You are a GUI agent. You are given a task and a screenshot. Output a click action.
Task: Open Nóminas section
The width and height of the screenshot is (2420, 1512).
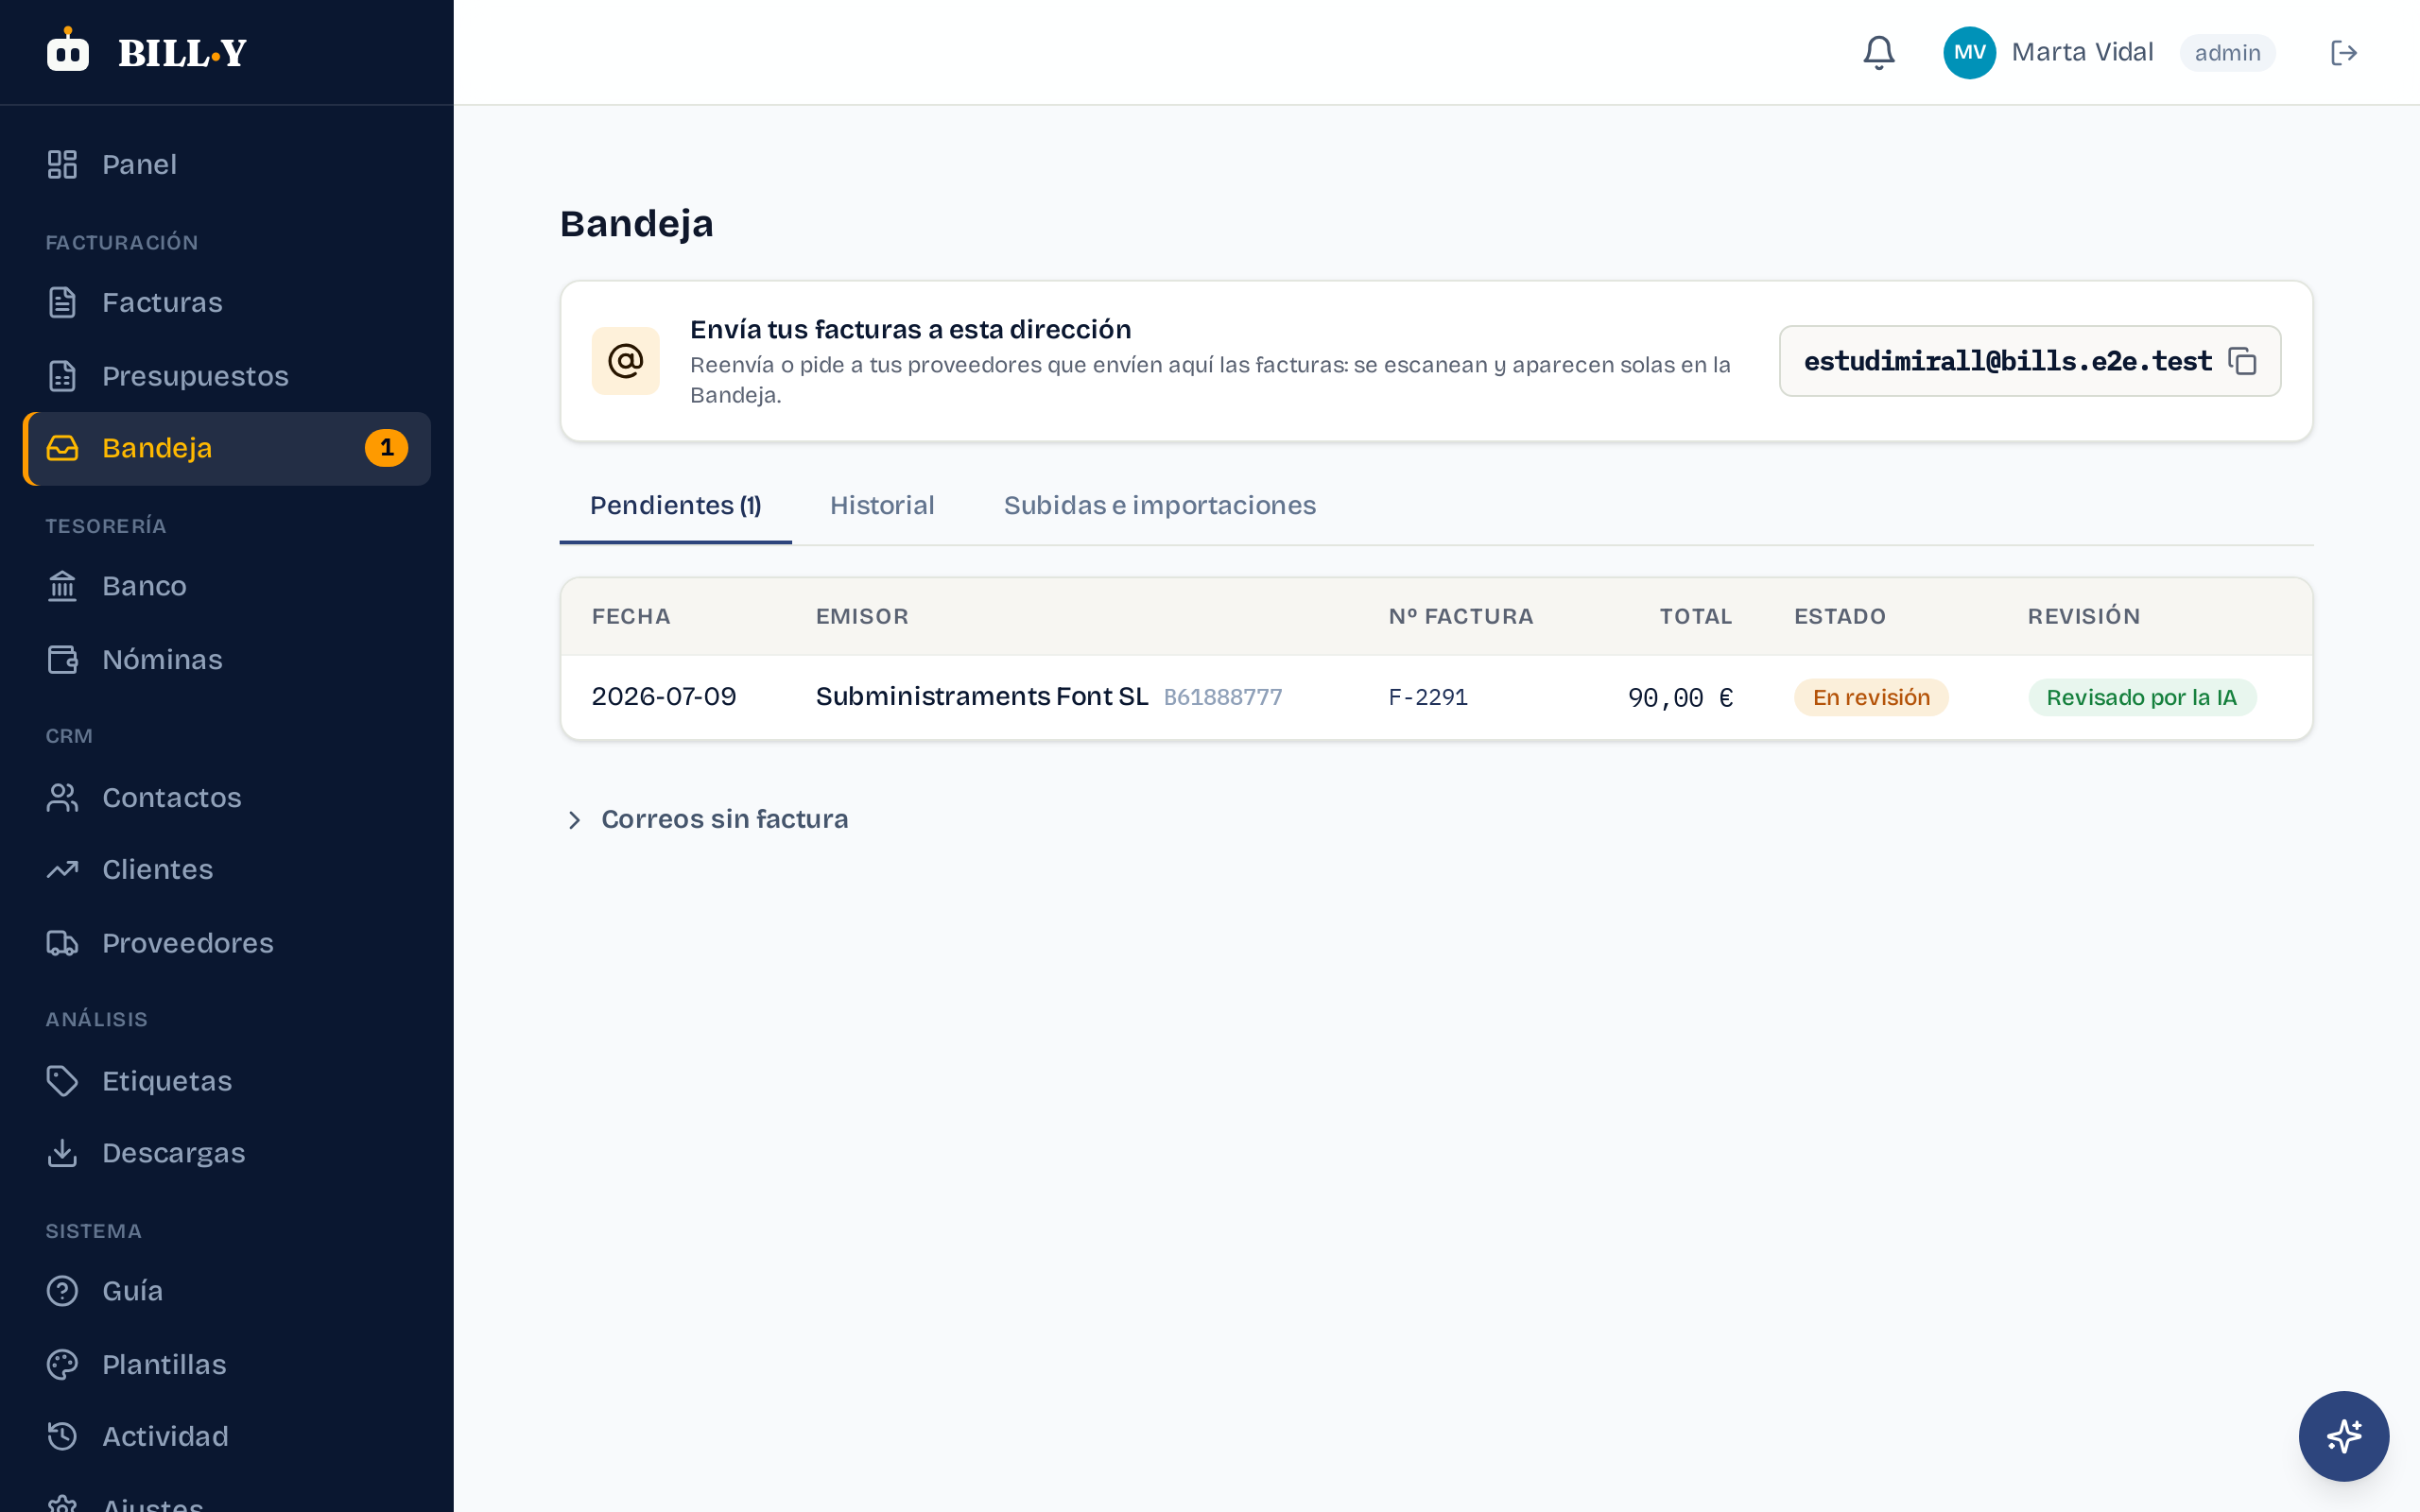[x=227, y=660]
